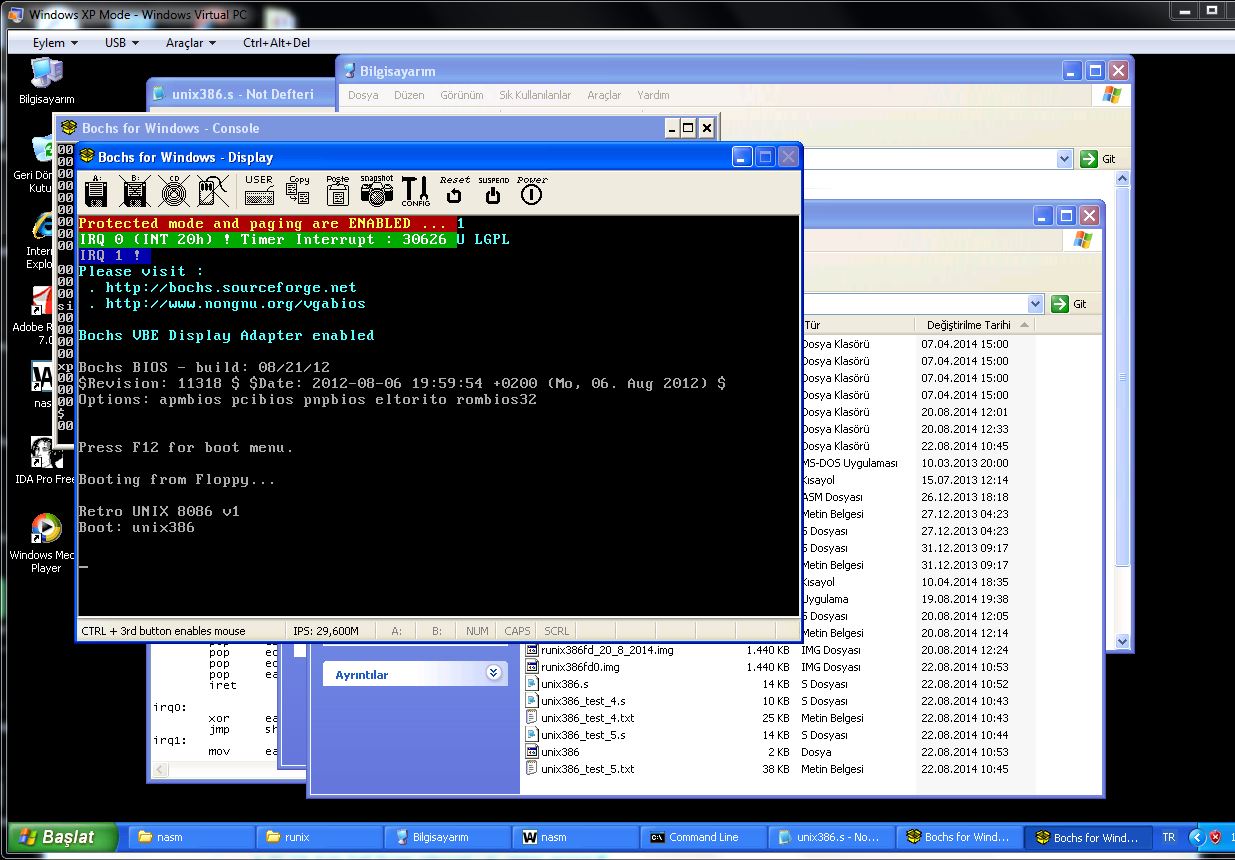Open the IDA Pro Free desktop icon

click(x=46, y=460)
